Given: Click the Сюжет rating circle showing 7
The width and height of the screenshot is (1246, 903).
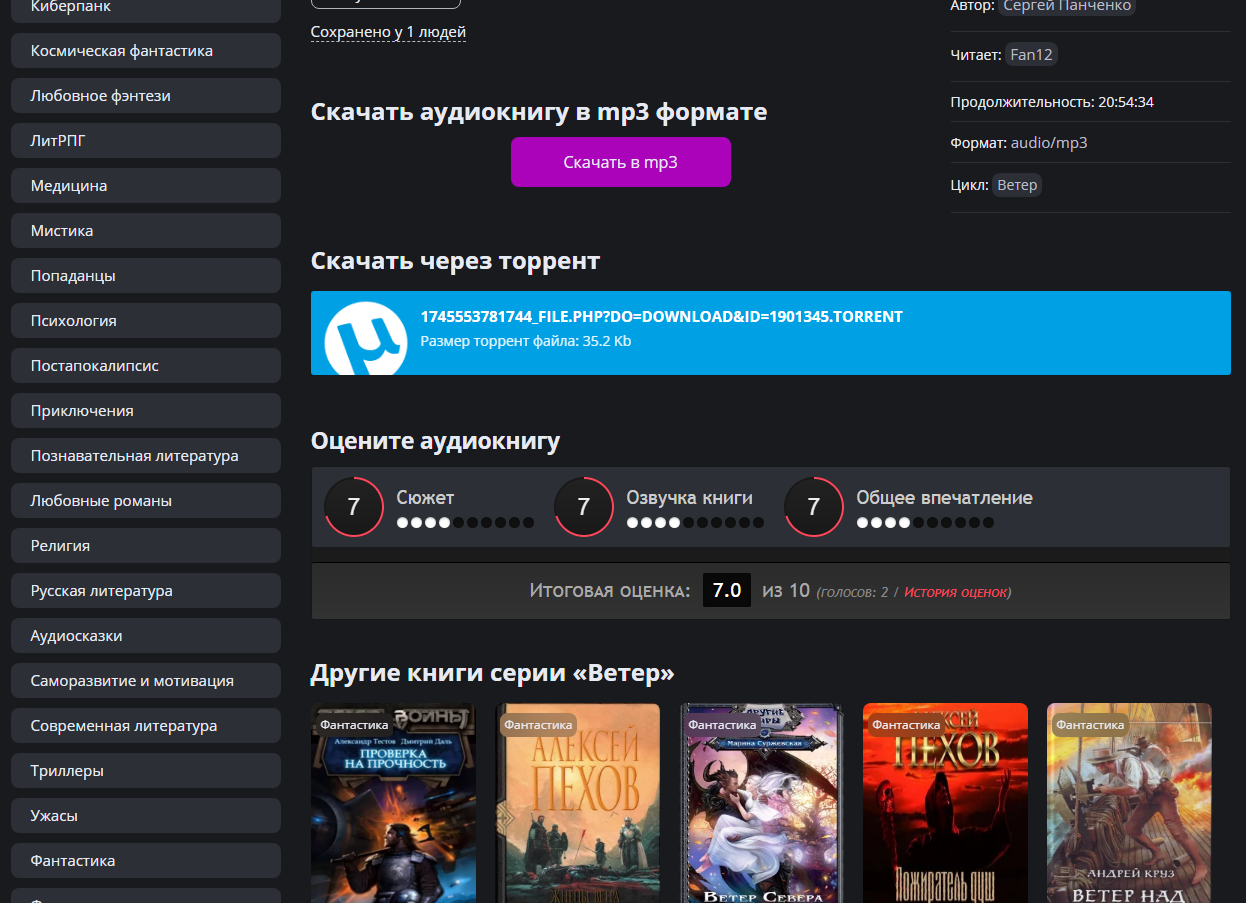Looking at the screenshot, I should pos(354,507).
